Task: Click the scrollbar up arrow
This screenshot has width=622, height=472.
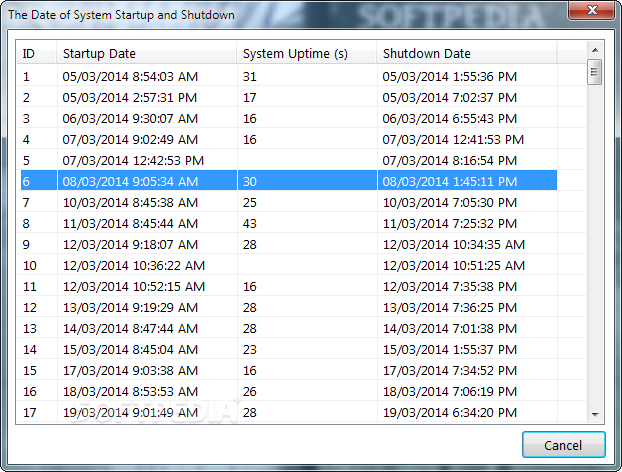Action: point(595,50)
